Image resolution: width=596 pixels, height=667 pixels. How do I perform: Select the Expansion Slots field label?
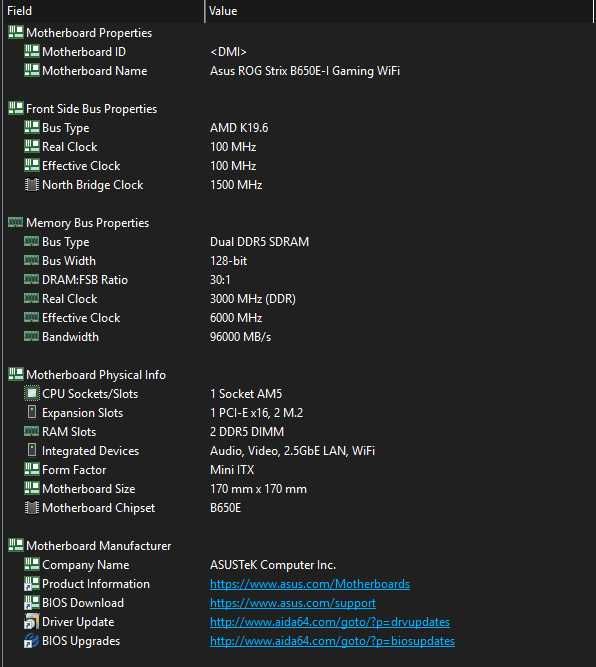(82, 413)
